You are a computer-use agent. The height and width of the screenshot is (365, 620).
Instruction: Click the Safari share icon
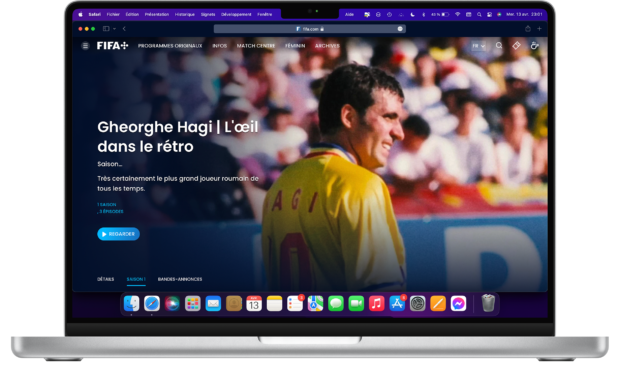point(527,28)
